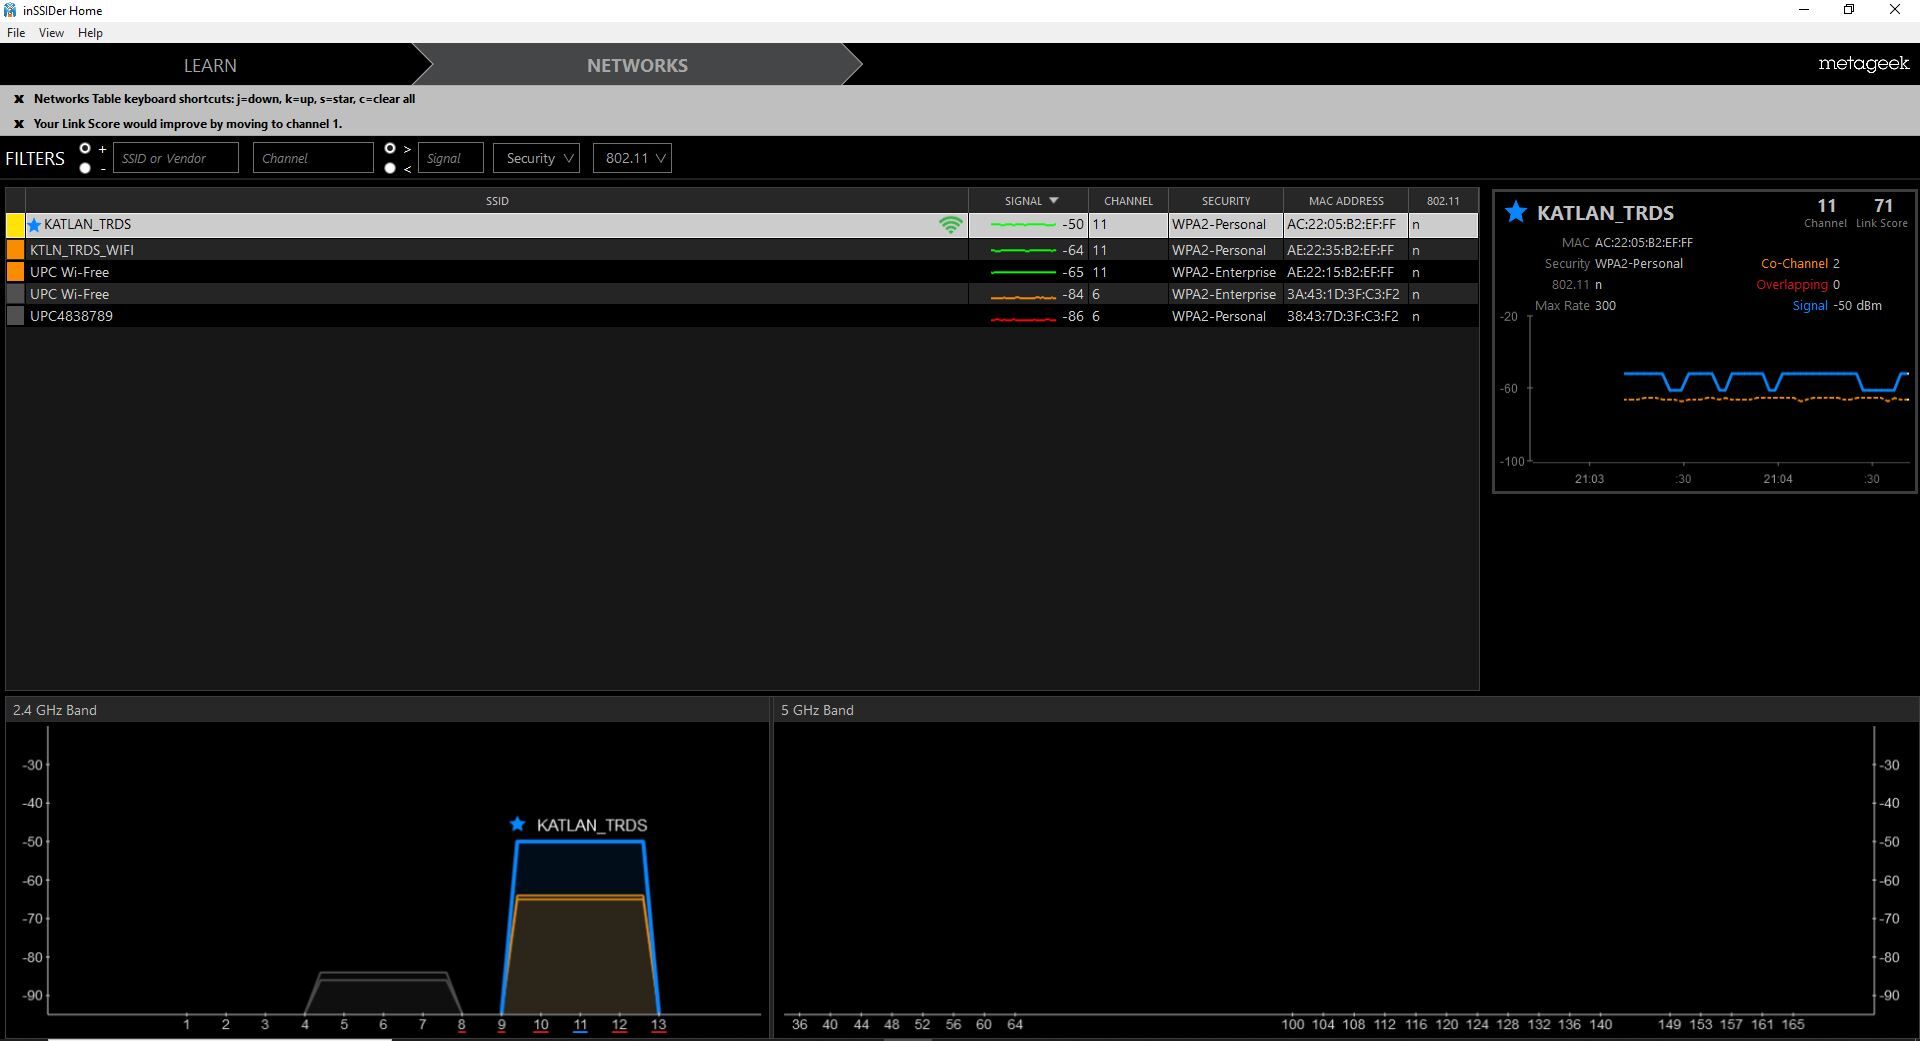Select the UPC4838789 network row
1920x1041 pixels.
(742, 316)
